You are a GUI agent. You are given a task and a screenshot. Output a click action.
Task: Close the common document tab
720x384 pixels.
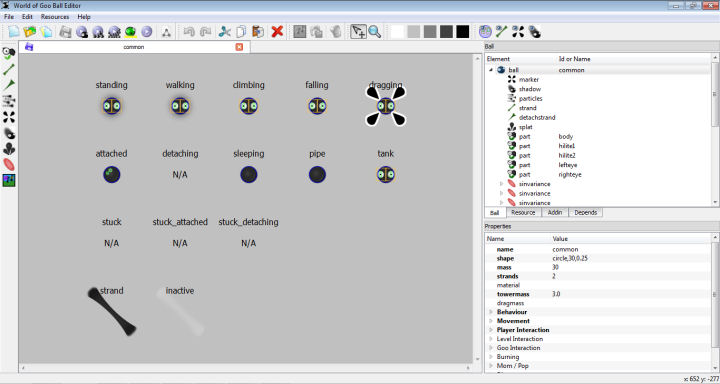(239, 47)
